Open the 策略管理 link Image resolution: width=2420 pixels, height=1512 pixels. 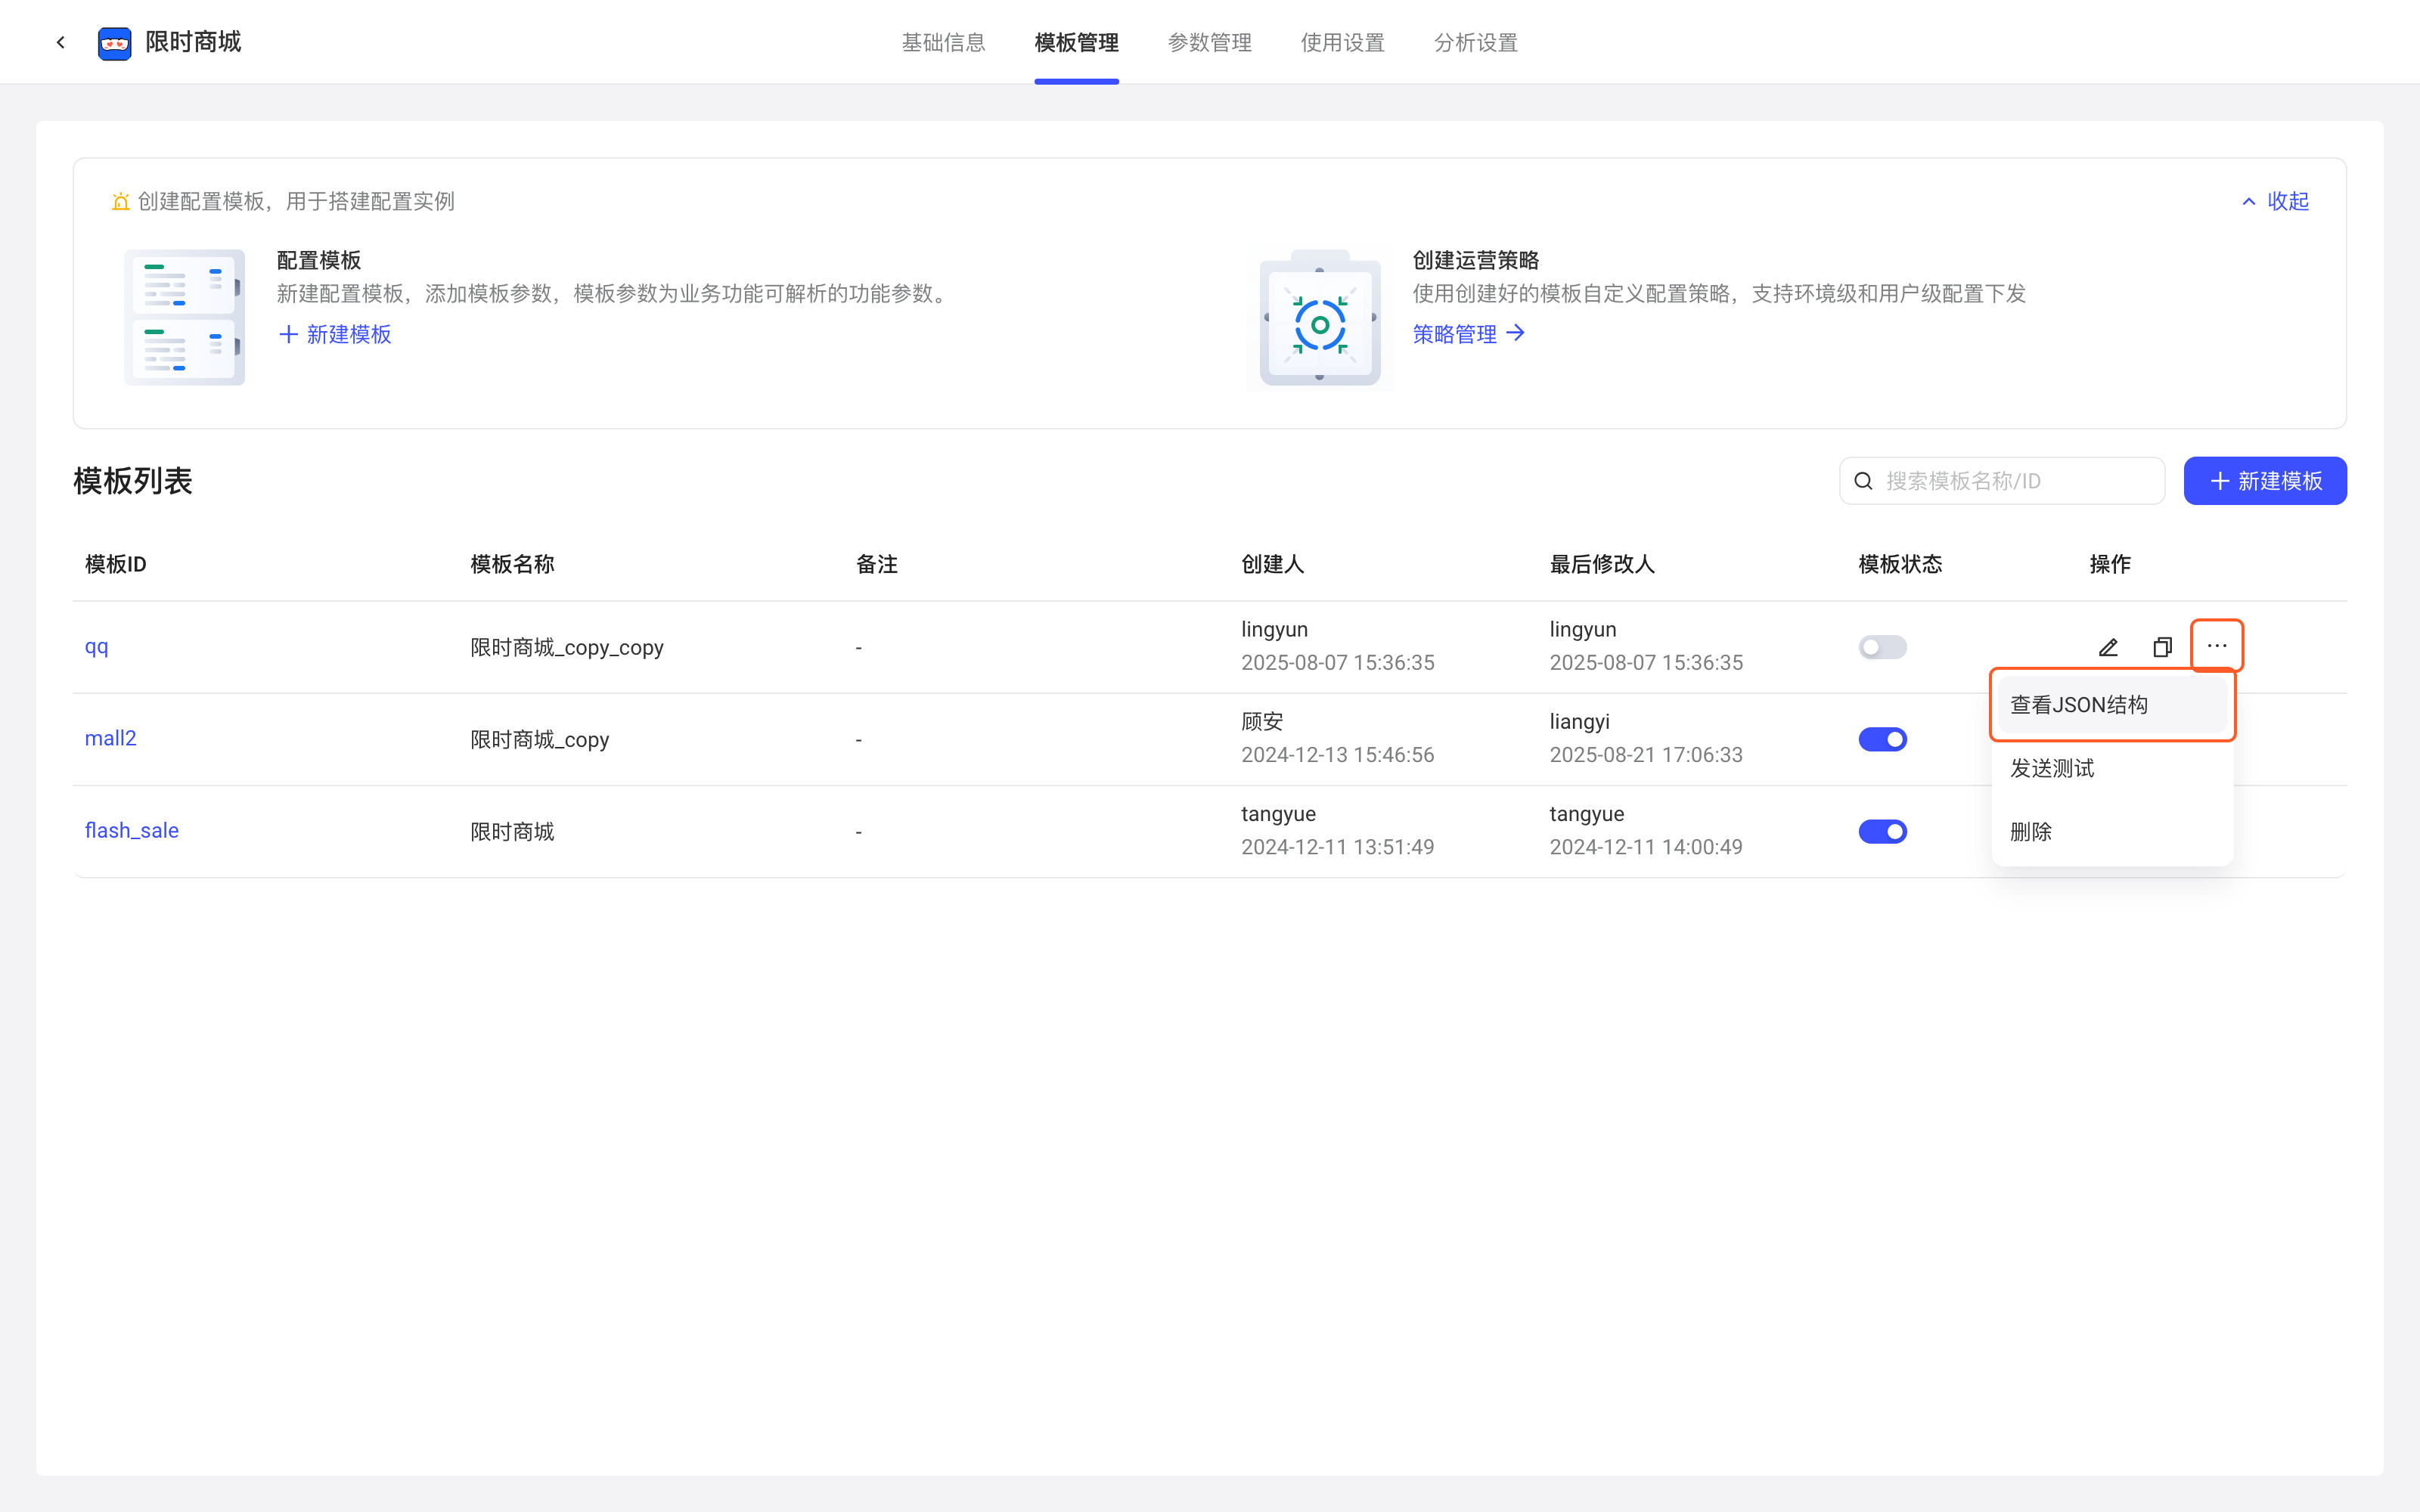(x=1468, y=334)
